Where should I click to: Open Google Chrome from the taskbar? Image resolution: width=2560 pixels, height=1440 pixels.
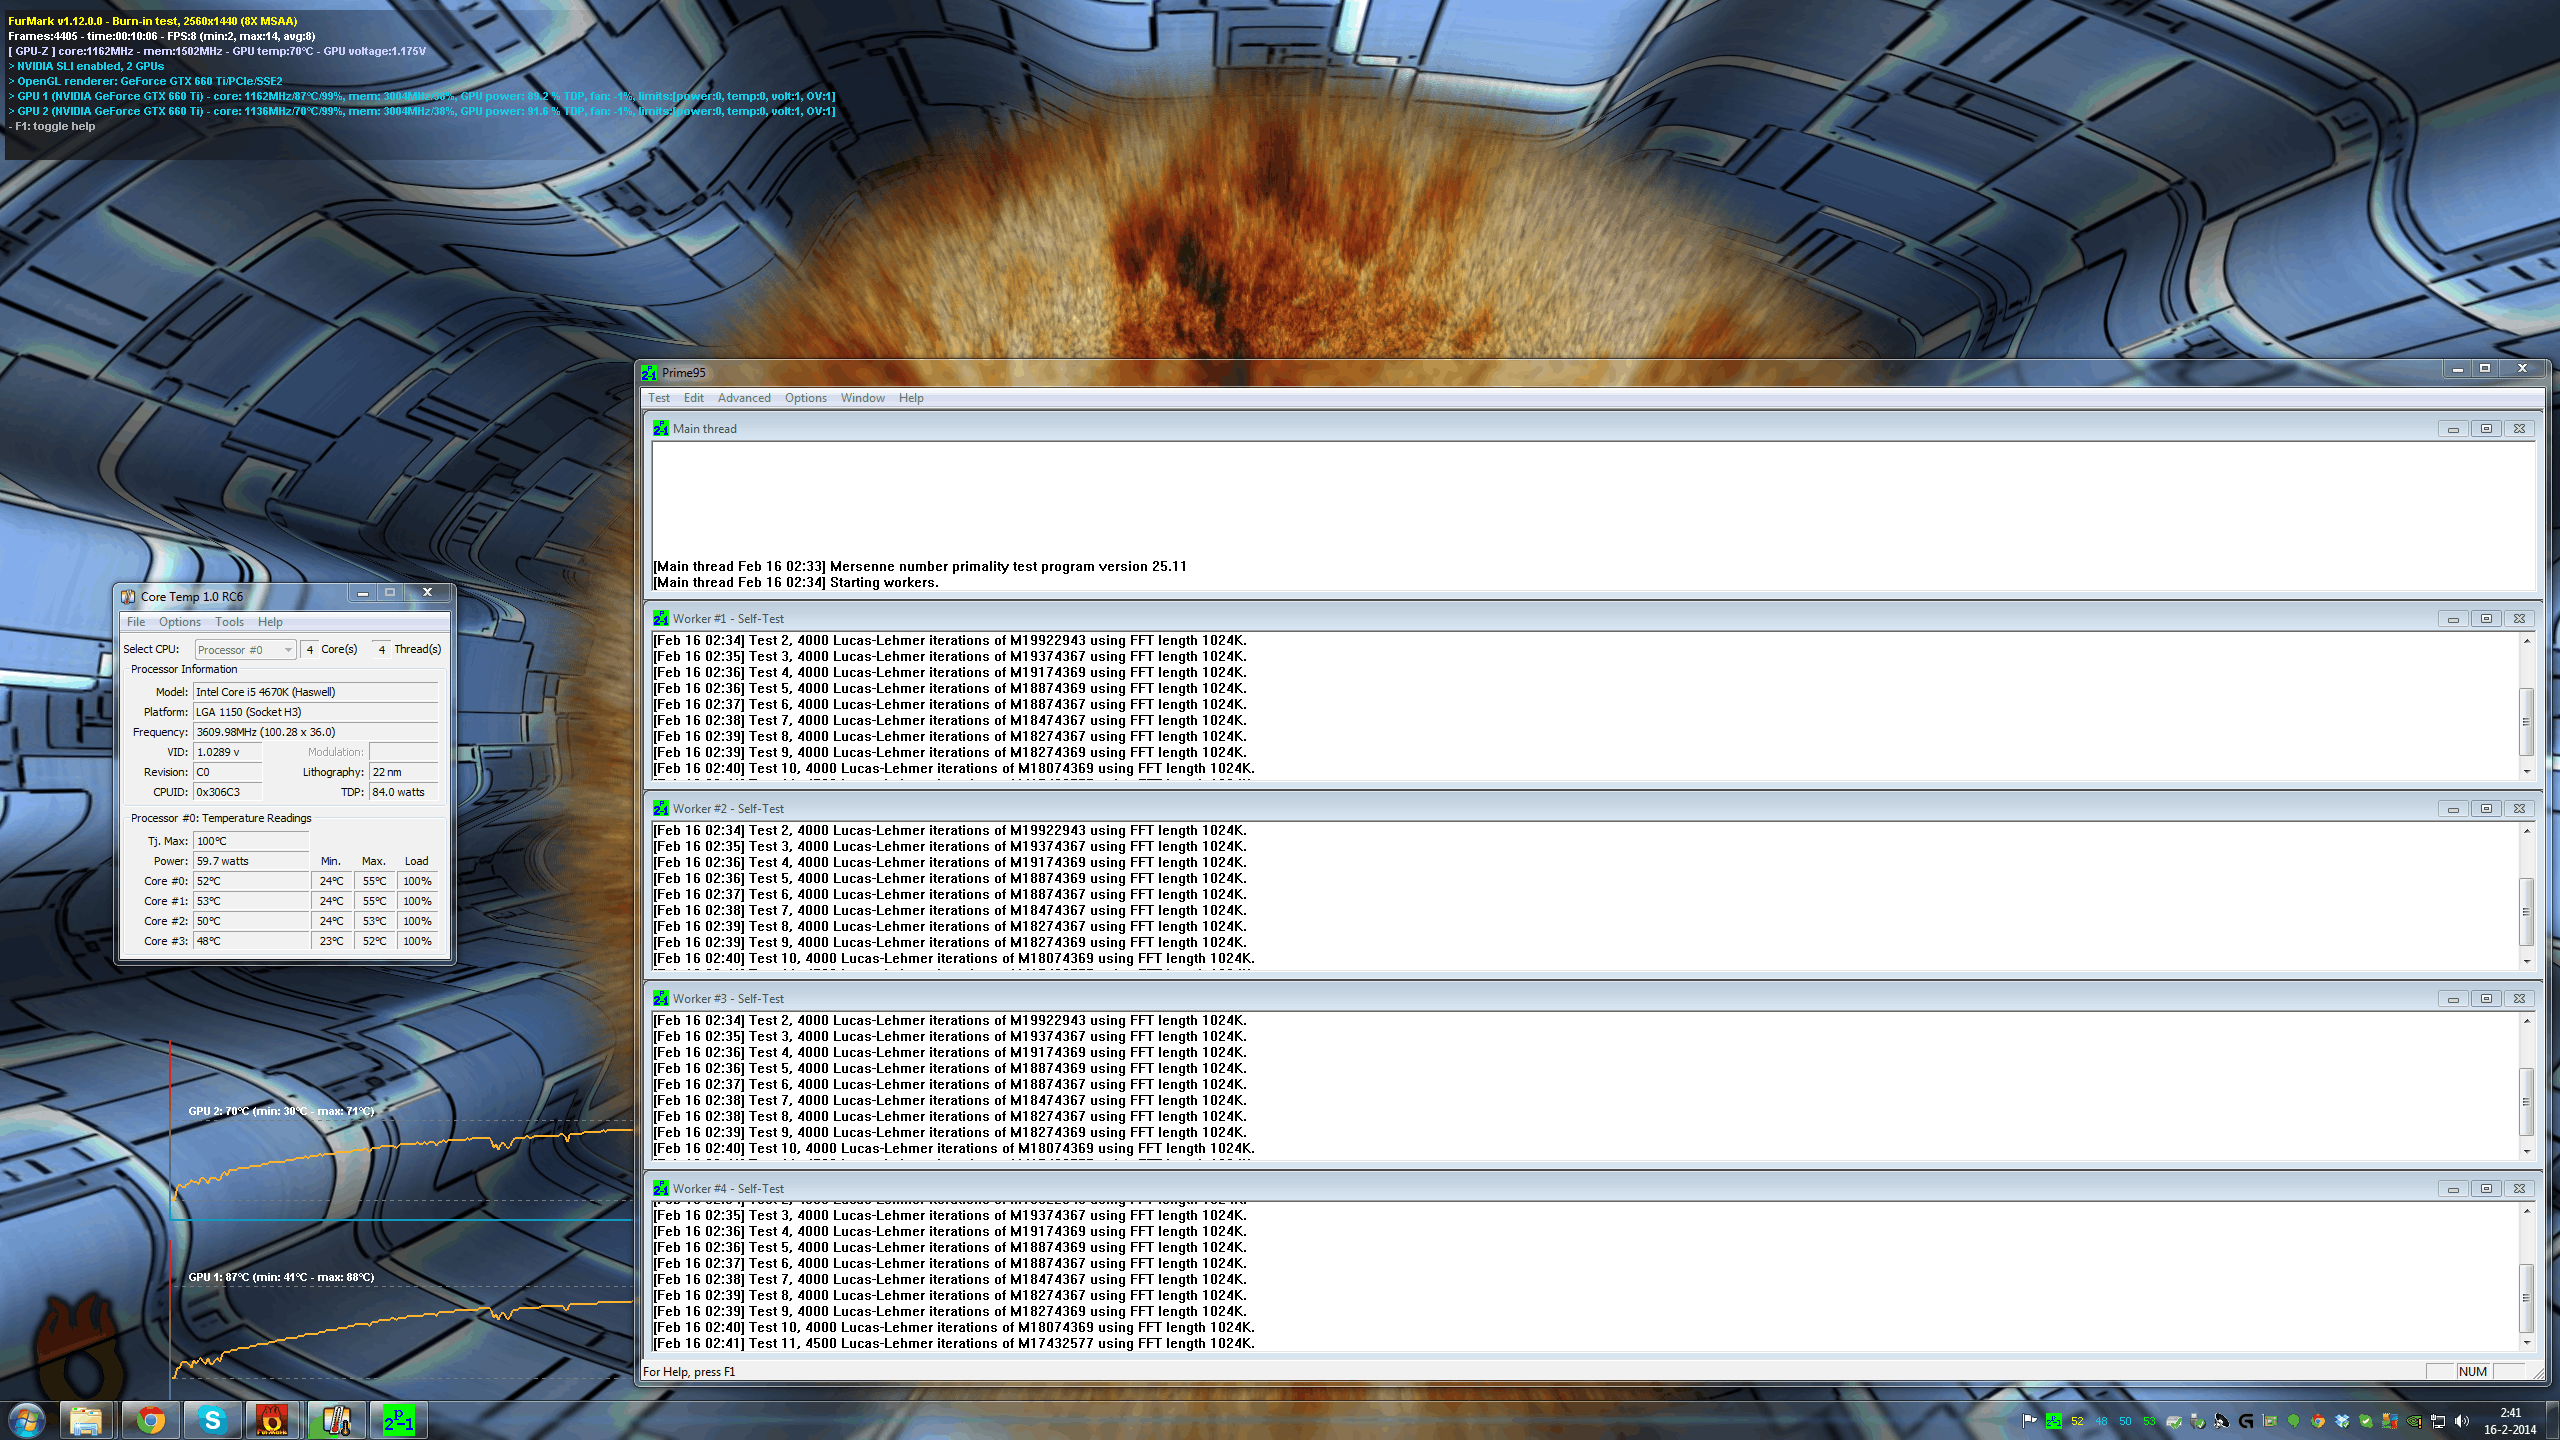[150, 1420]
